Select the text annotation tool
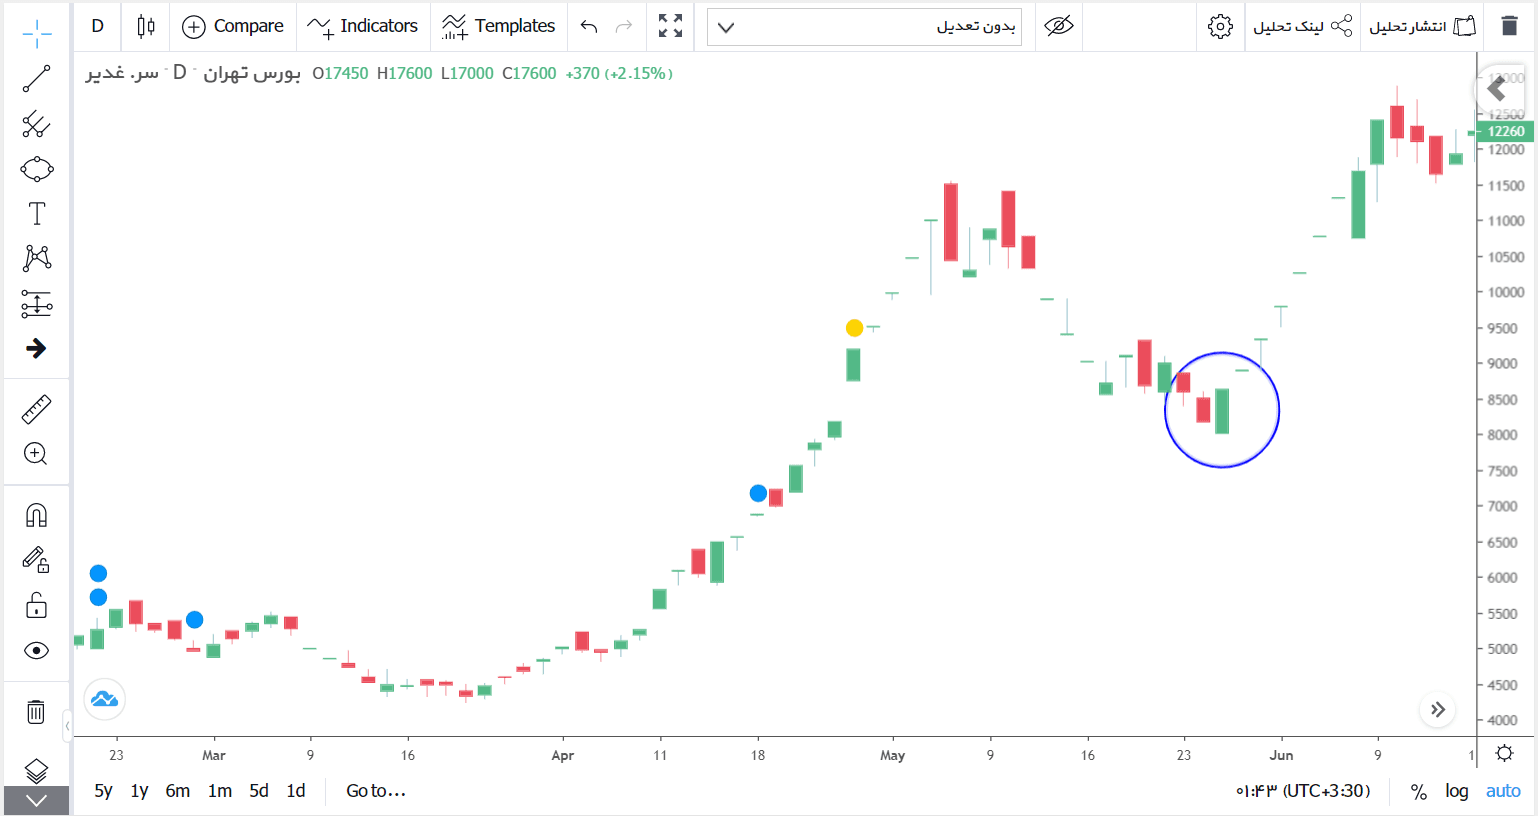 coord(36,213)
